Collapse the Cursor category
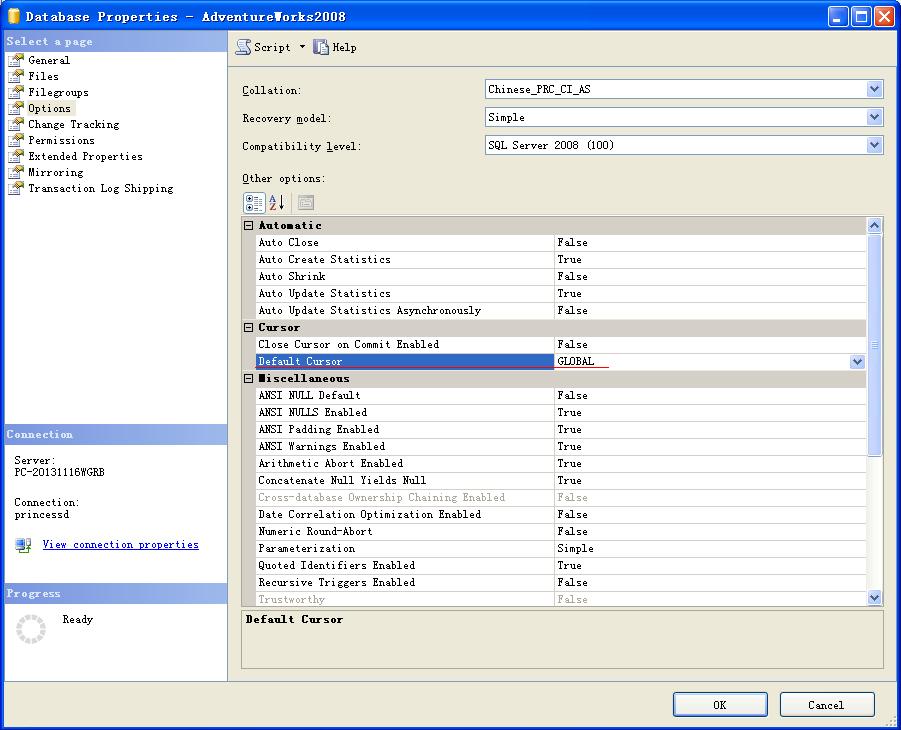The height and width of the screenshot is (730, 901). [x=248, y=328]
